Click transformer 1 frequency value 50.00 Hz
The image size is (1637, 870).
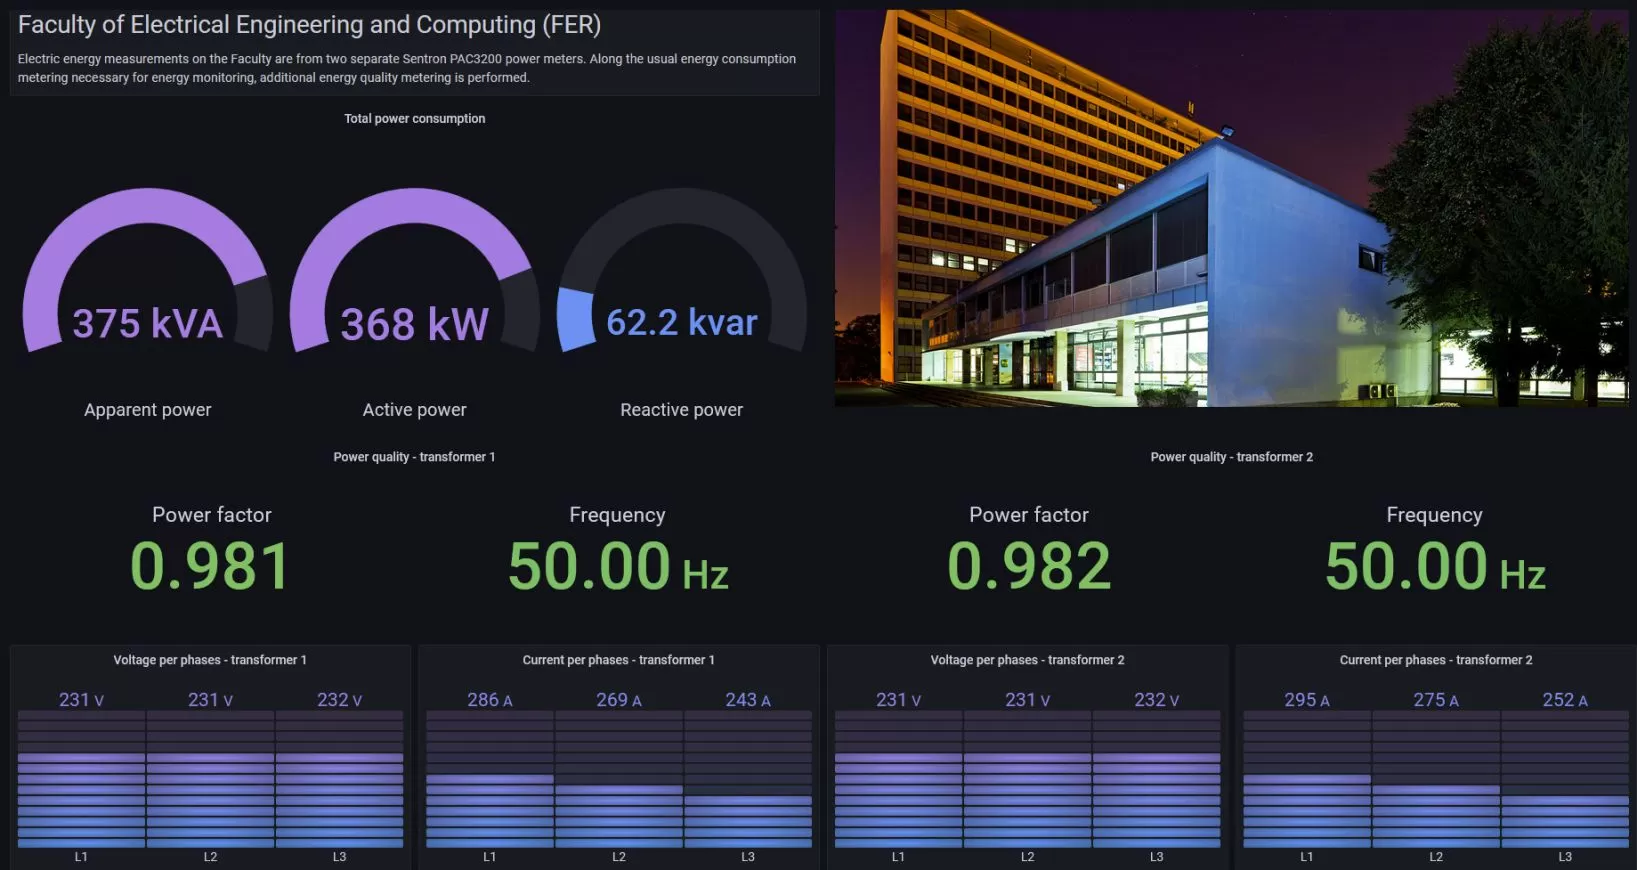coord(618,566)
